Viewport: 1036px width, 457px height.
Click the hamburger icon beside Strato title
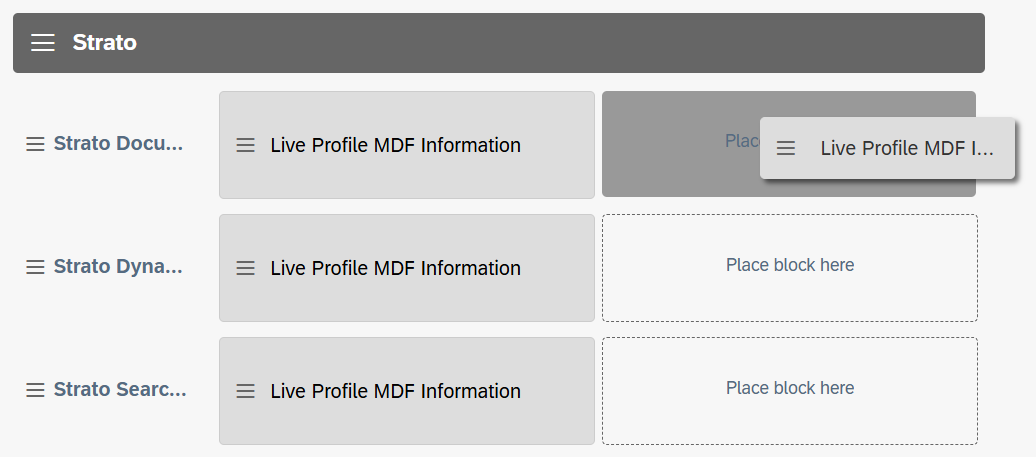click(x=43, y=43)
